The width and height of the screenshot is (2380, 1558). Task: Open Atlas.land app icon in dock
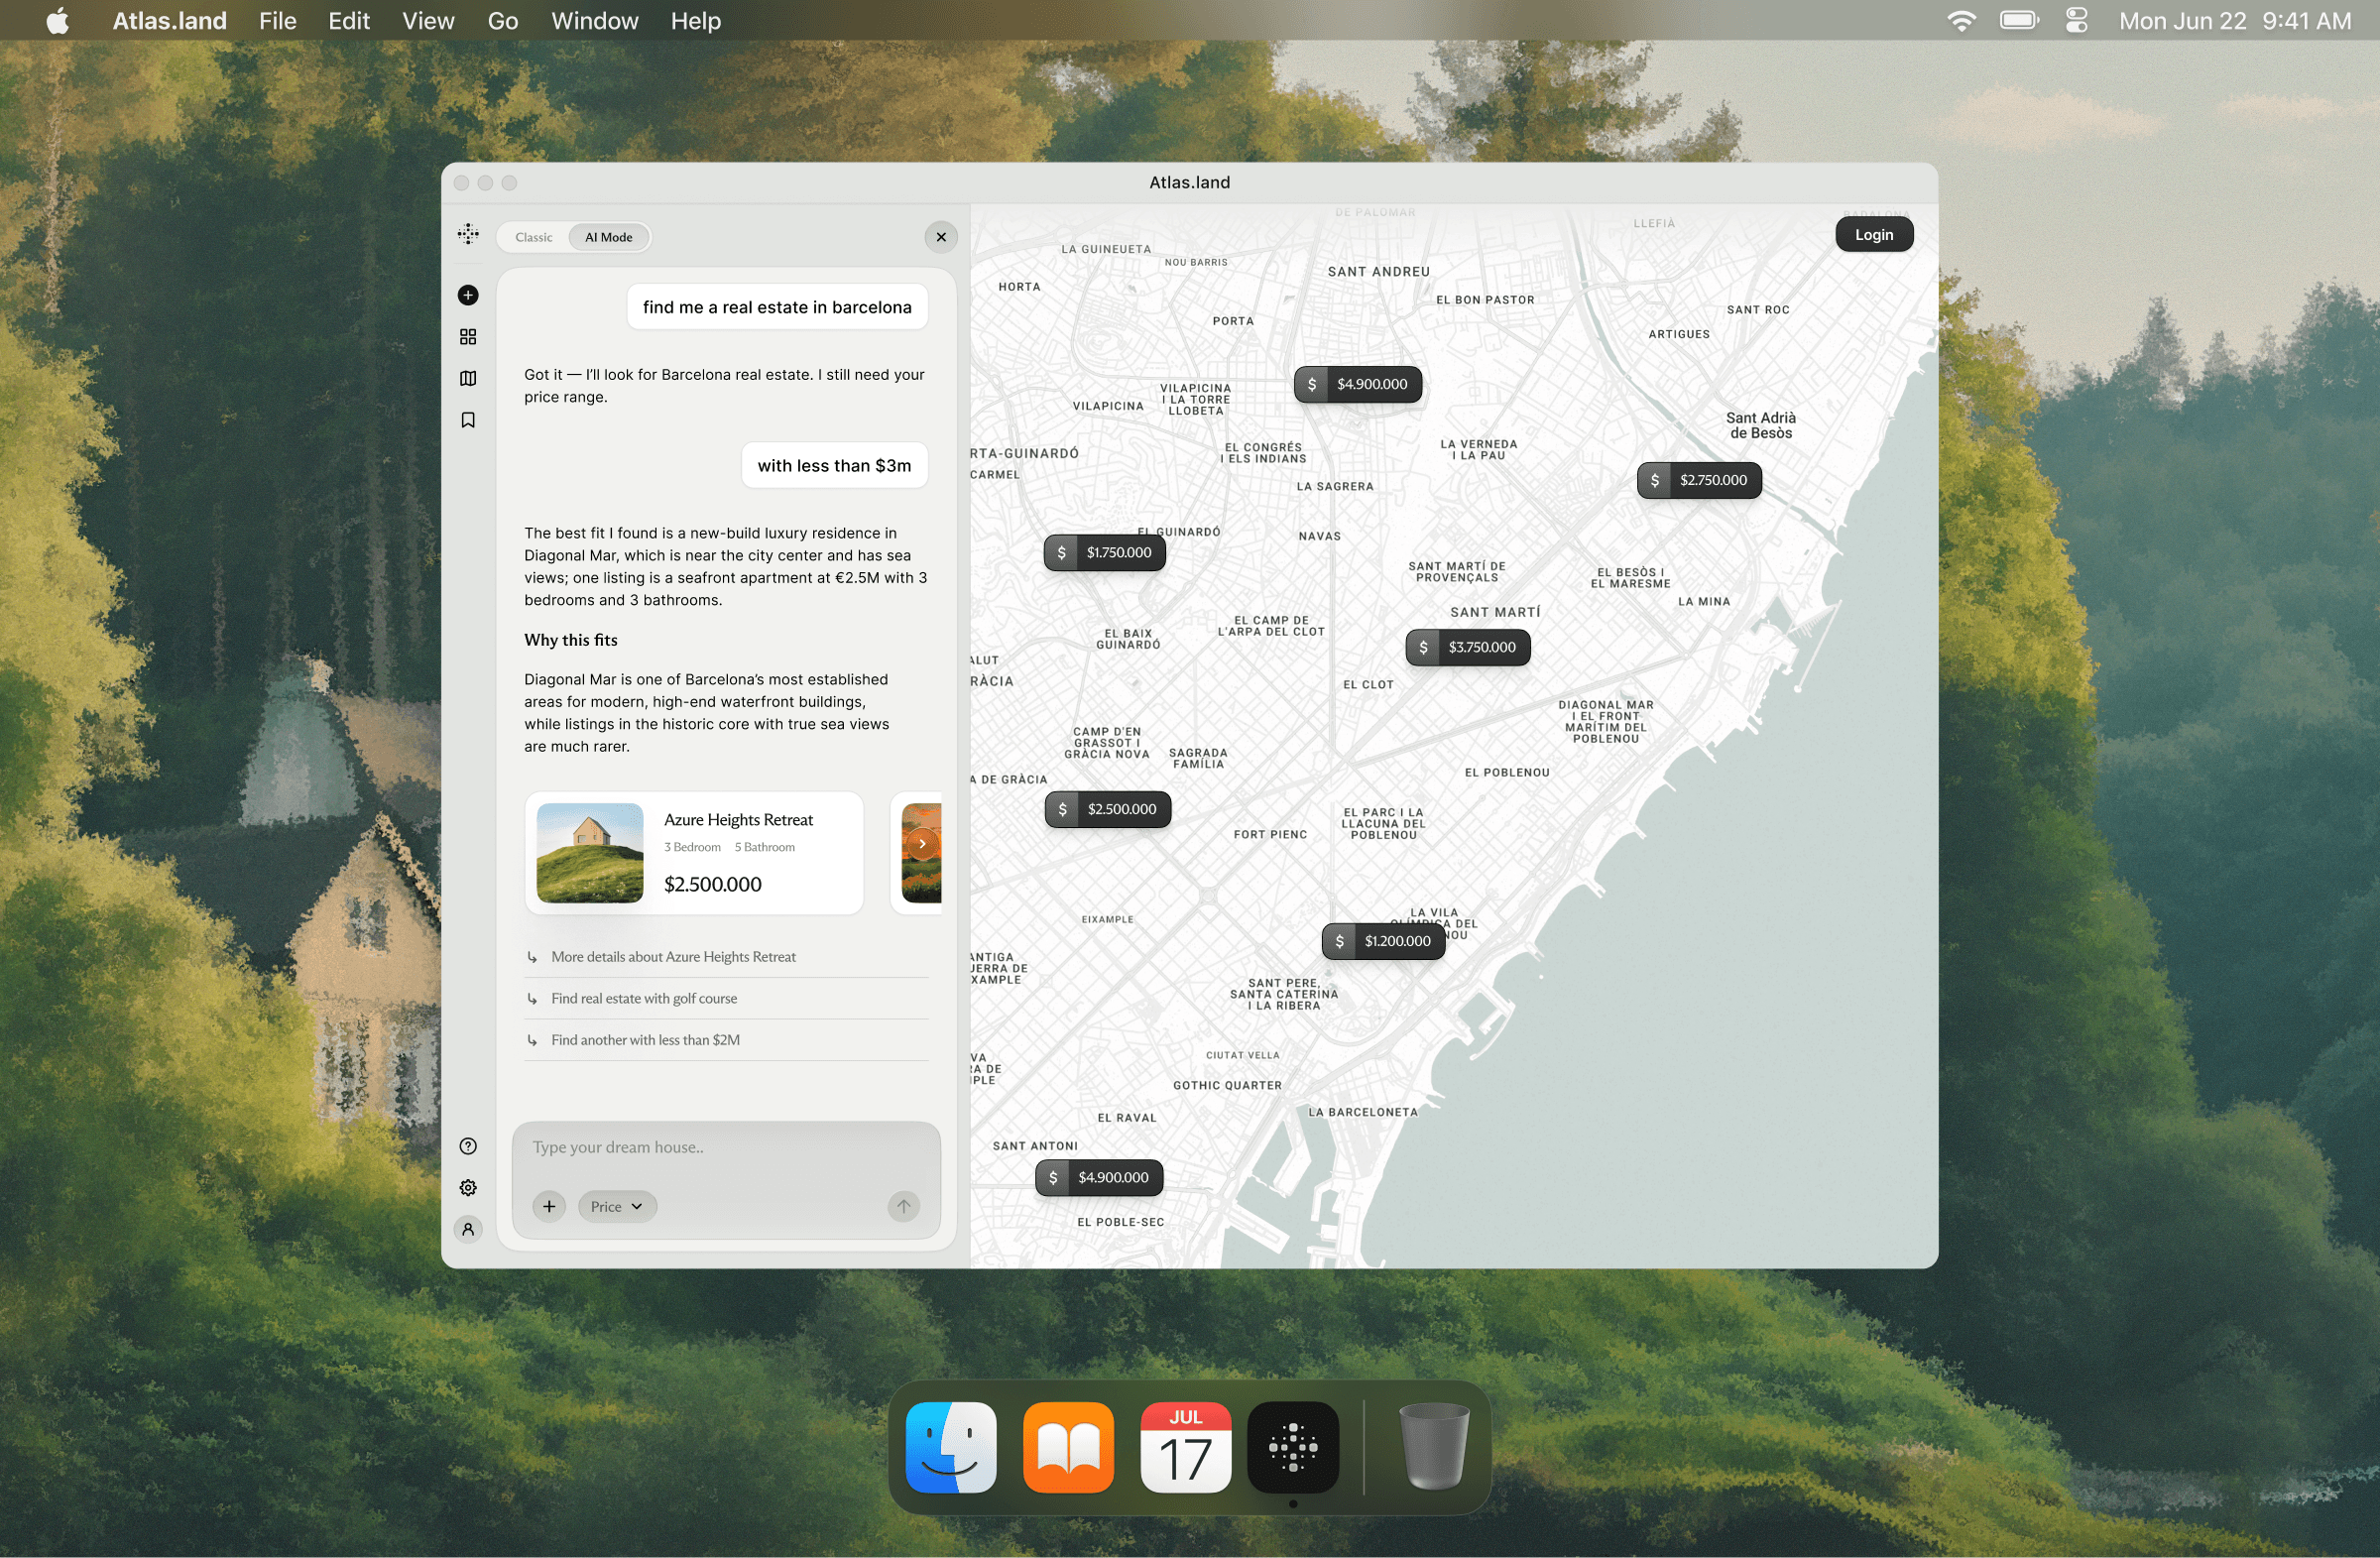point(1293,1447)
